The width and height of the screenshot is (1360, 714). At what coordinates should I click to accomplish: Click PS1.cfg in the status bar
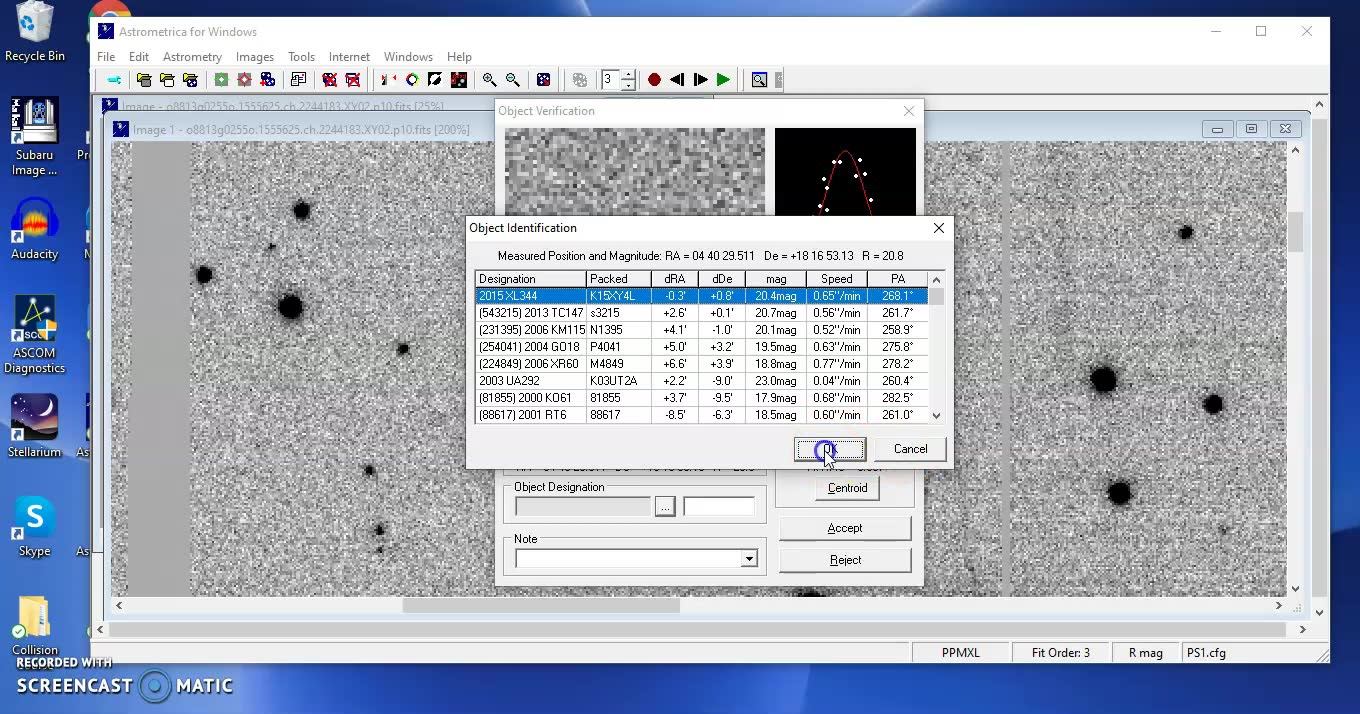(1206, 653)
